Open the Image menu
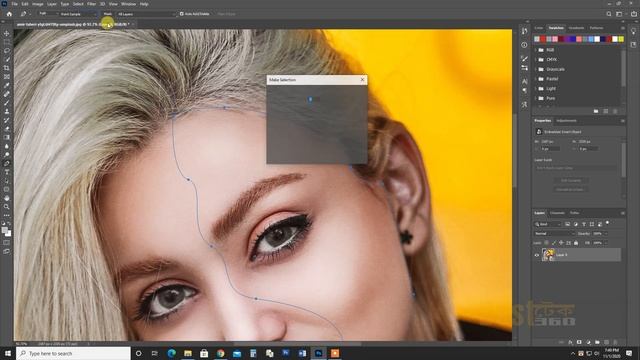 pos(38,4)
